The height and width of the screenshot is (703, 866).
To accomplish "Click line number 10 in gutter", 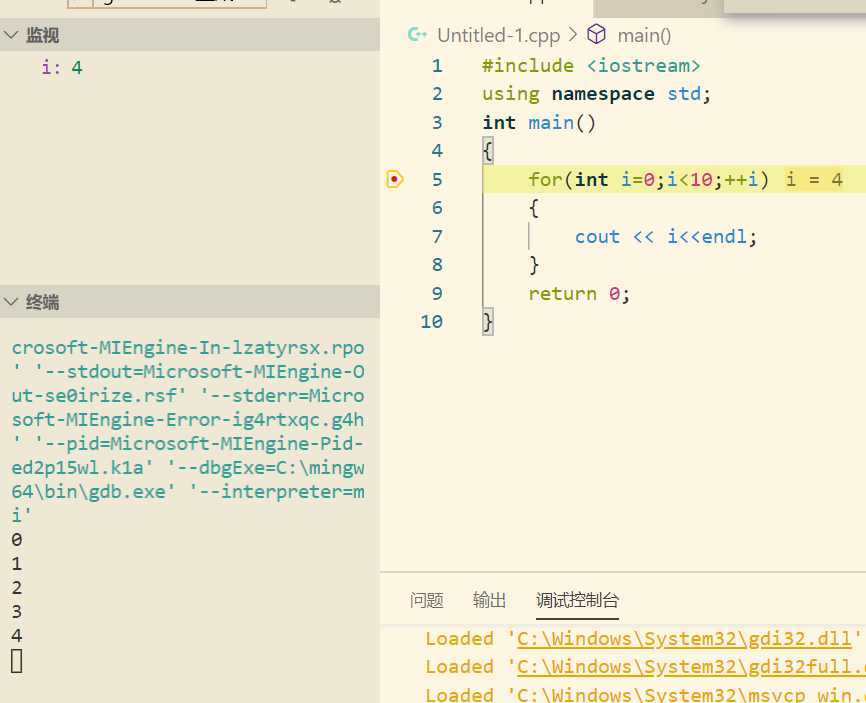I will click(x=431, y=322).
